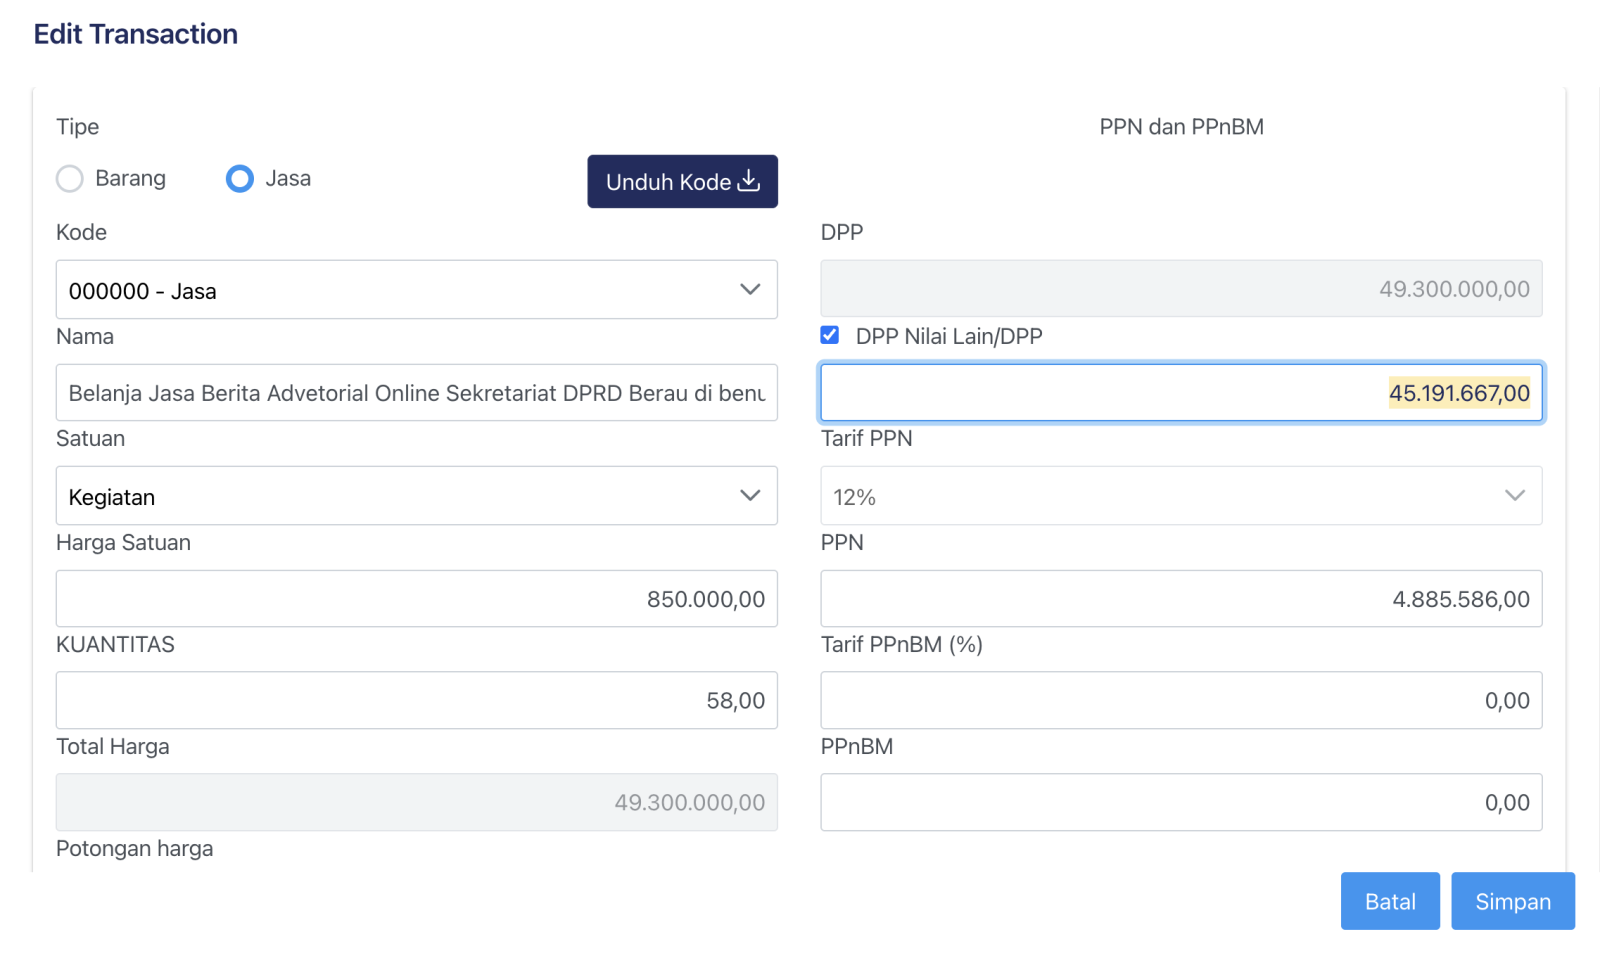Screen dimensions: 1600x958
Task: Click the Batal button
Action: [1390, 901]
